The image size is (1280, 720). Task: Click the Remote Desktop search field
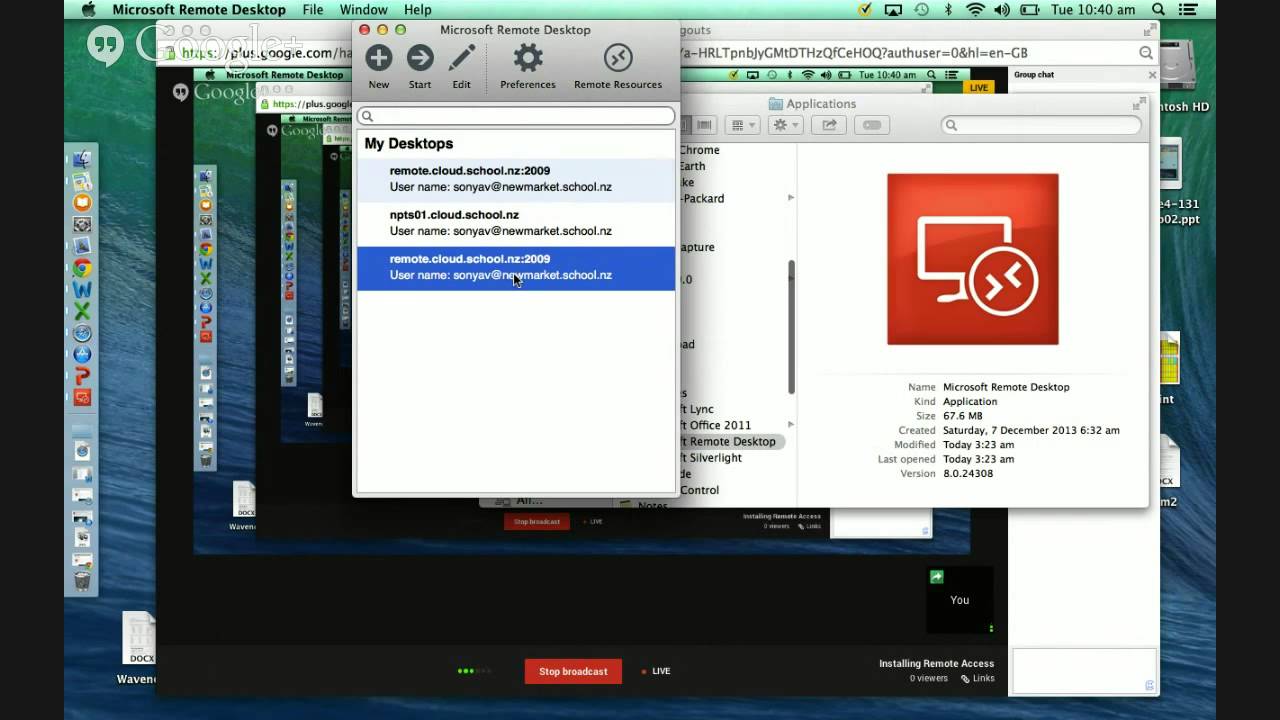tap(516, 116)
